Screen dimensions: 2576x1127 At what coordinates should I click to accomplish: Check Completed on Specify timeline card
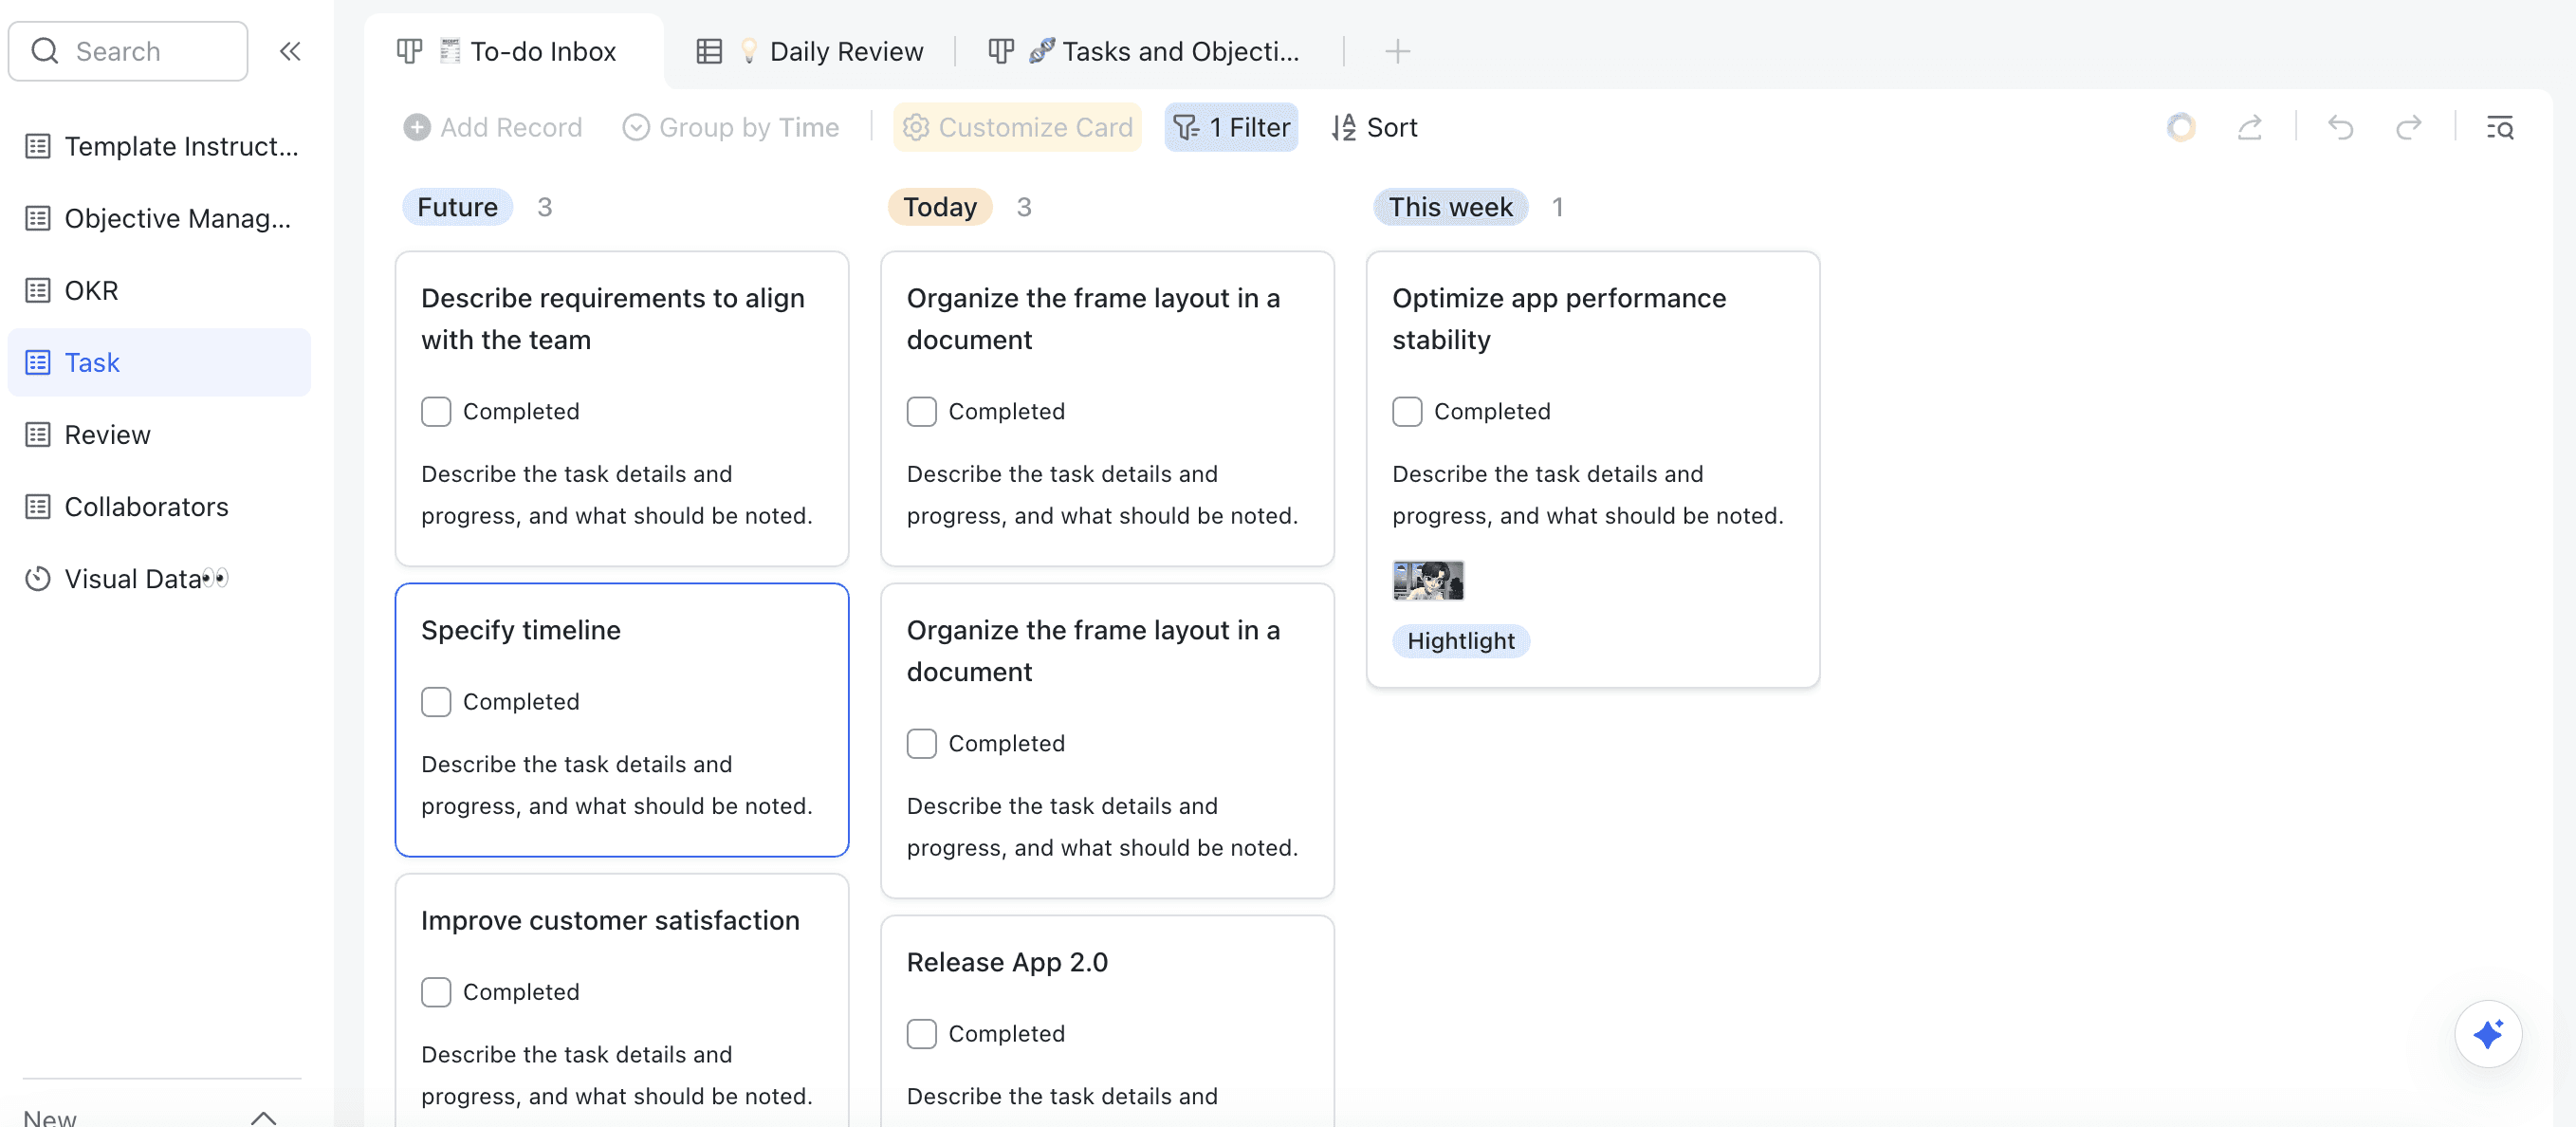tap(436, 702)
